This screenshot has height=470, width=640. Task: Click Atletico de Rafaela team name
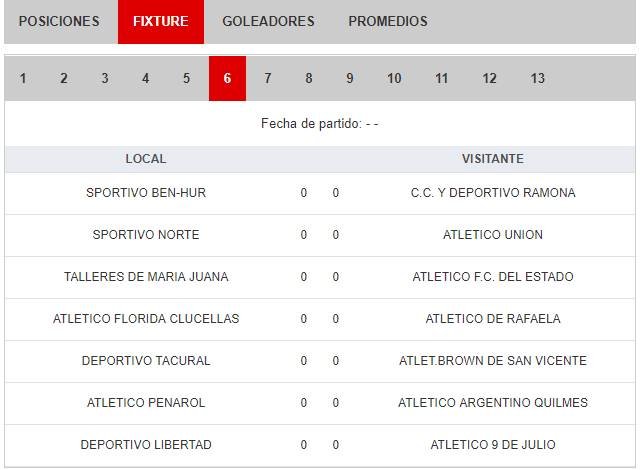(x=493, y=319)
